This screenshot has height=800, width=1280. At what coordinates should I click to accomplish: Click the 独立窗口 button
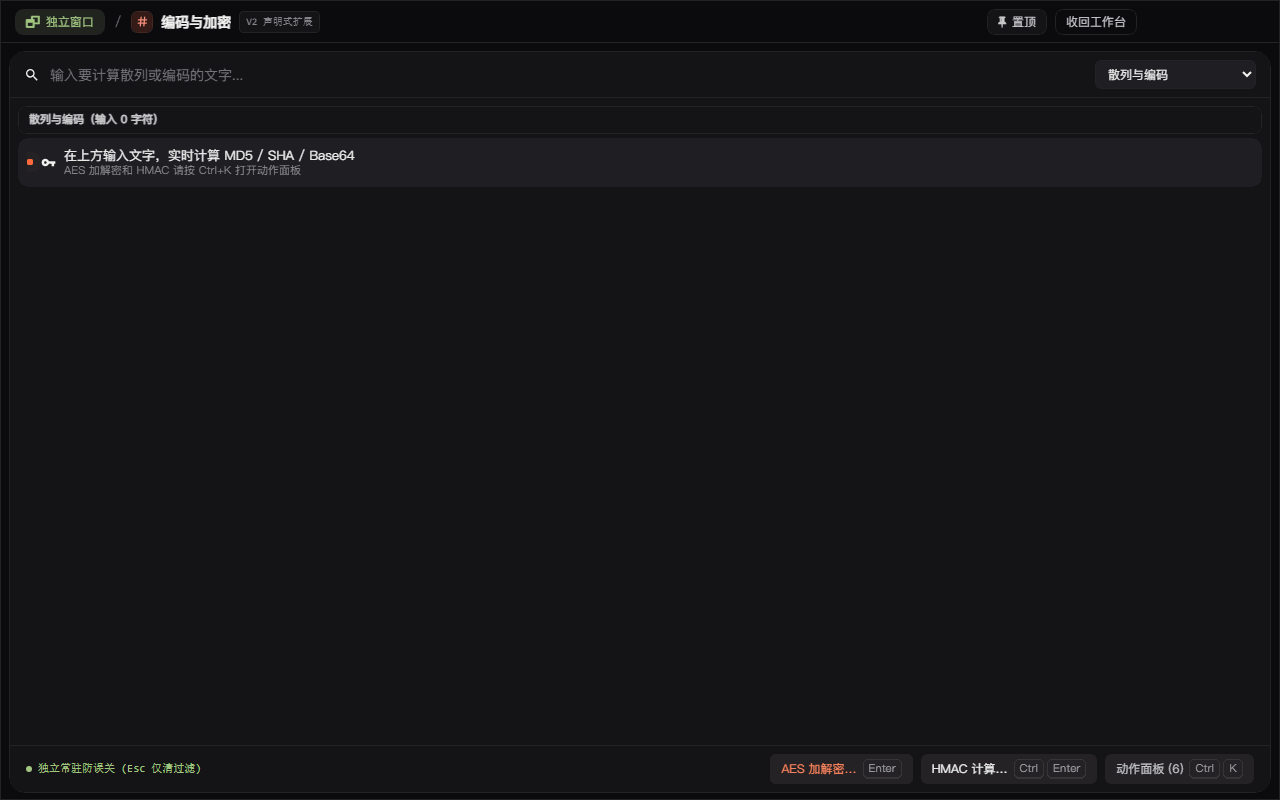[60, 22]
